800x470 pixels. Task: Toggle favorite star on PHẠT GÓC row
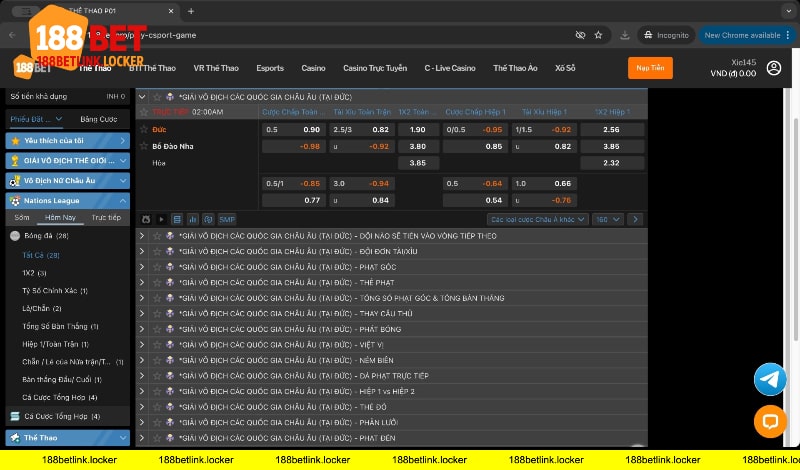coord(157,267)
